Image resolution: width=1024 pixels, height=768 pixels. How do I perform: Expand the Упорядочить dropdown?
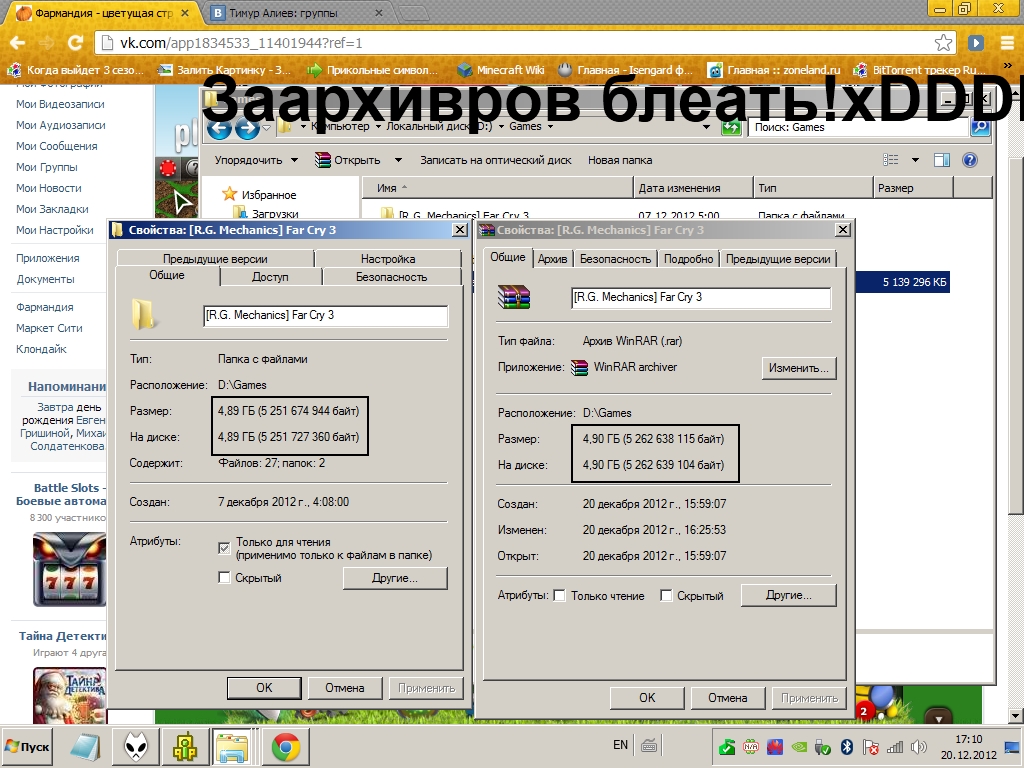[x=256, y=160]
